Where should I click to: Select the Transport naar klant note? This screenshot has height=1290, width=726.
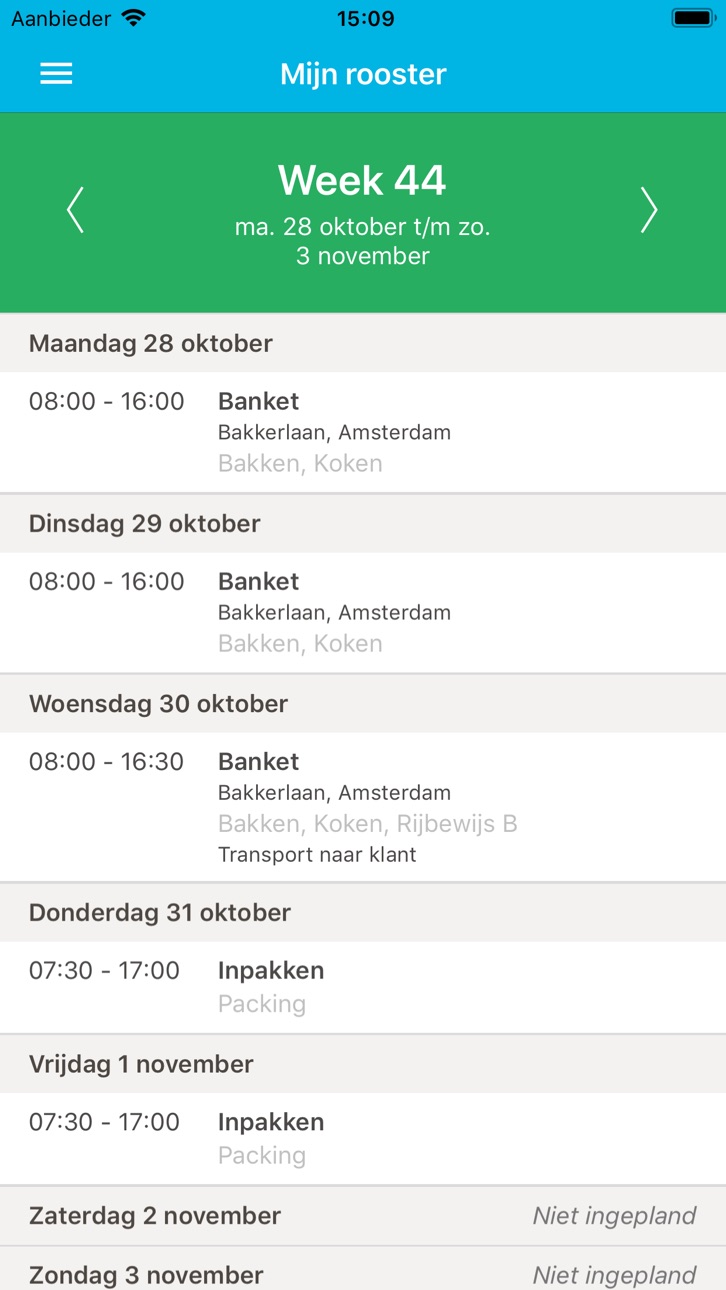(x=317, y=855)
